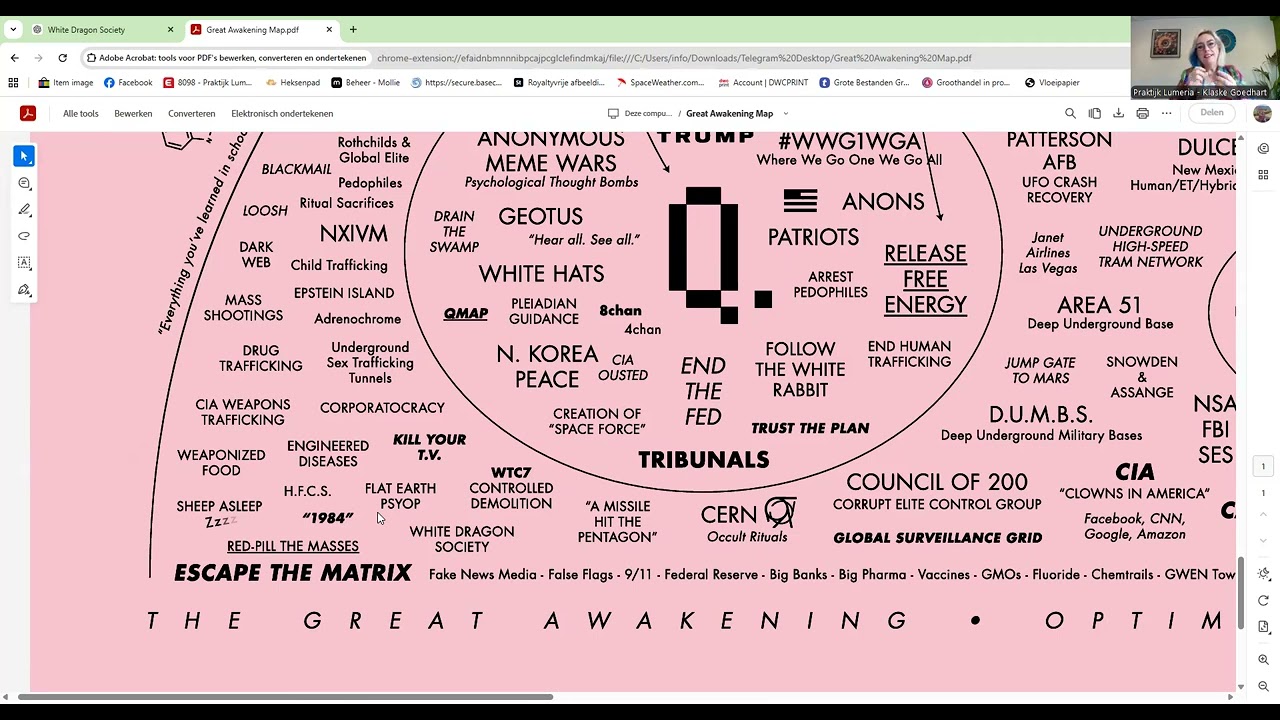
Task: Click the COUNCIL OF 200 text
Action: 937,482
